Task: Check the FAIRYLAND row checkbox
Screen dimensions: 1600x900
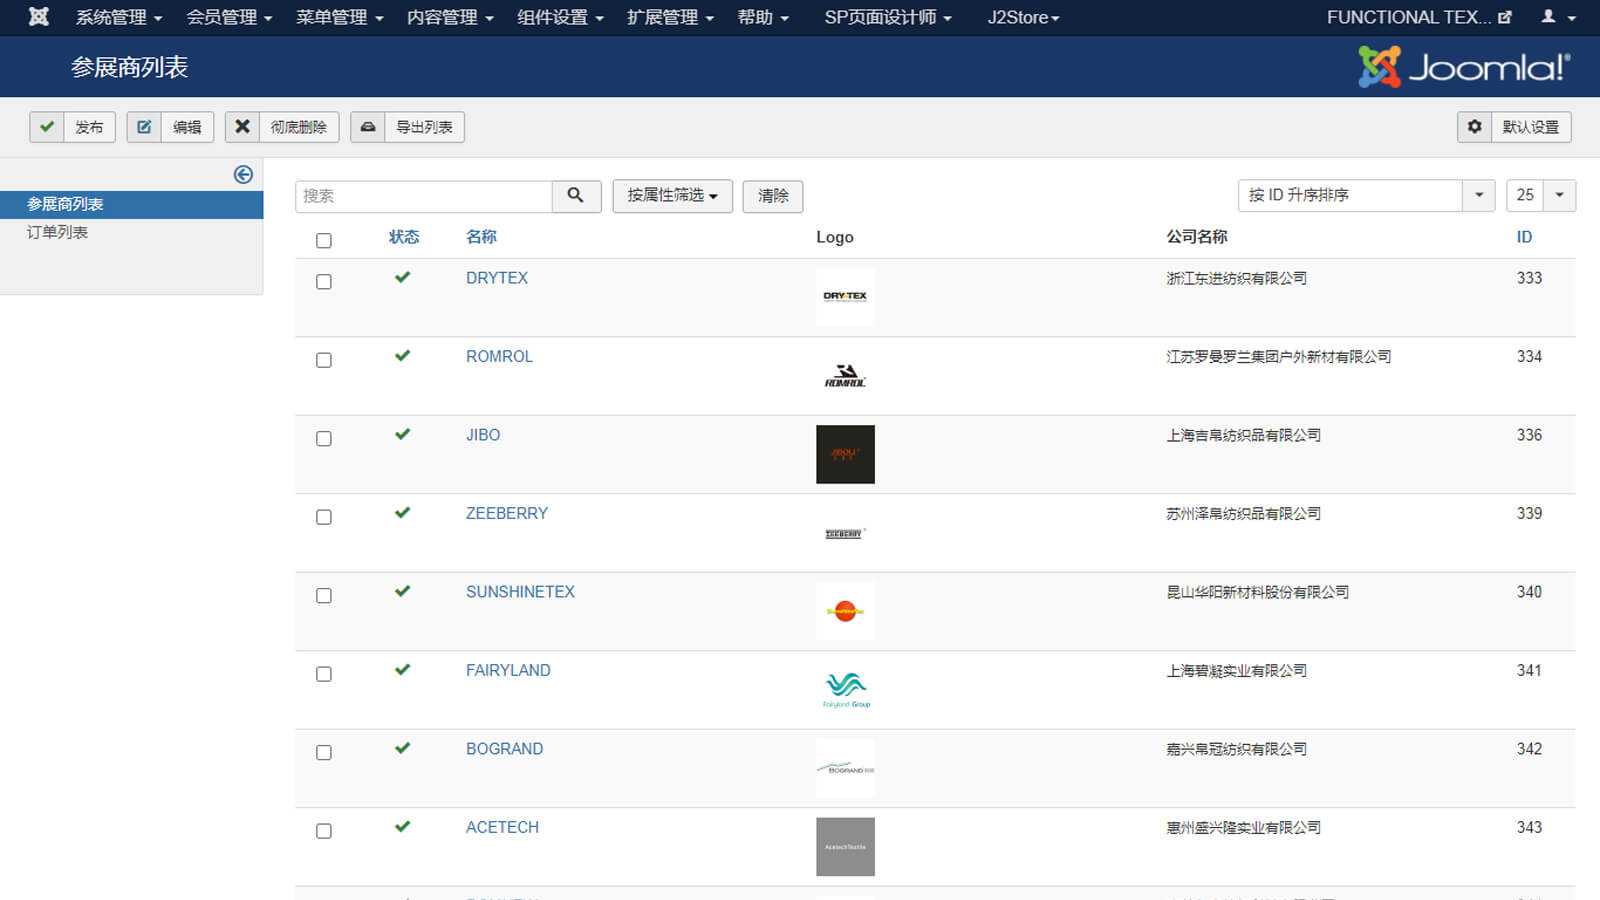Action: [324, 674]
